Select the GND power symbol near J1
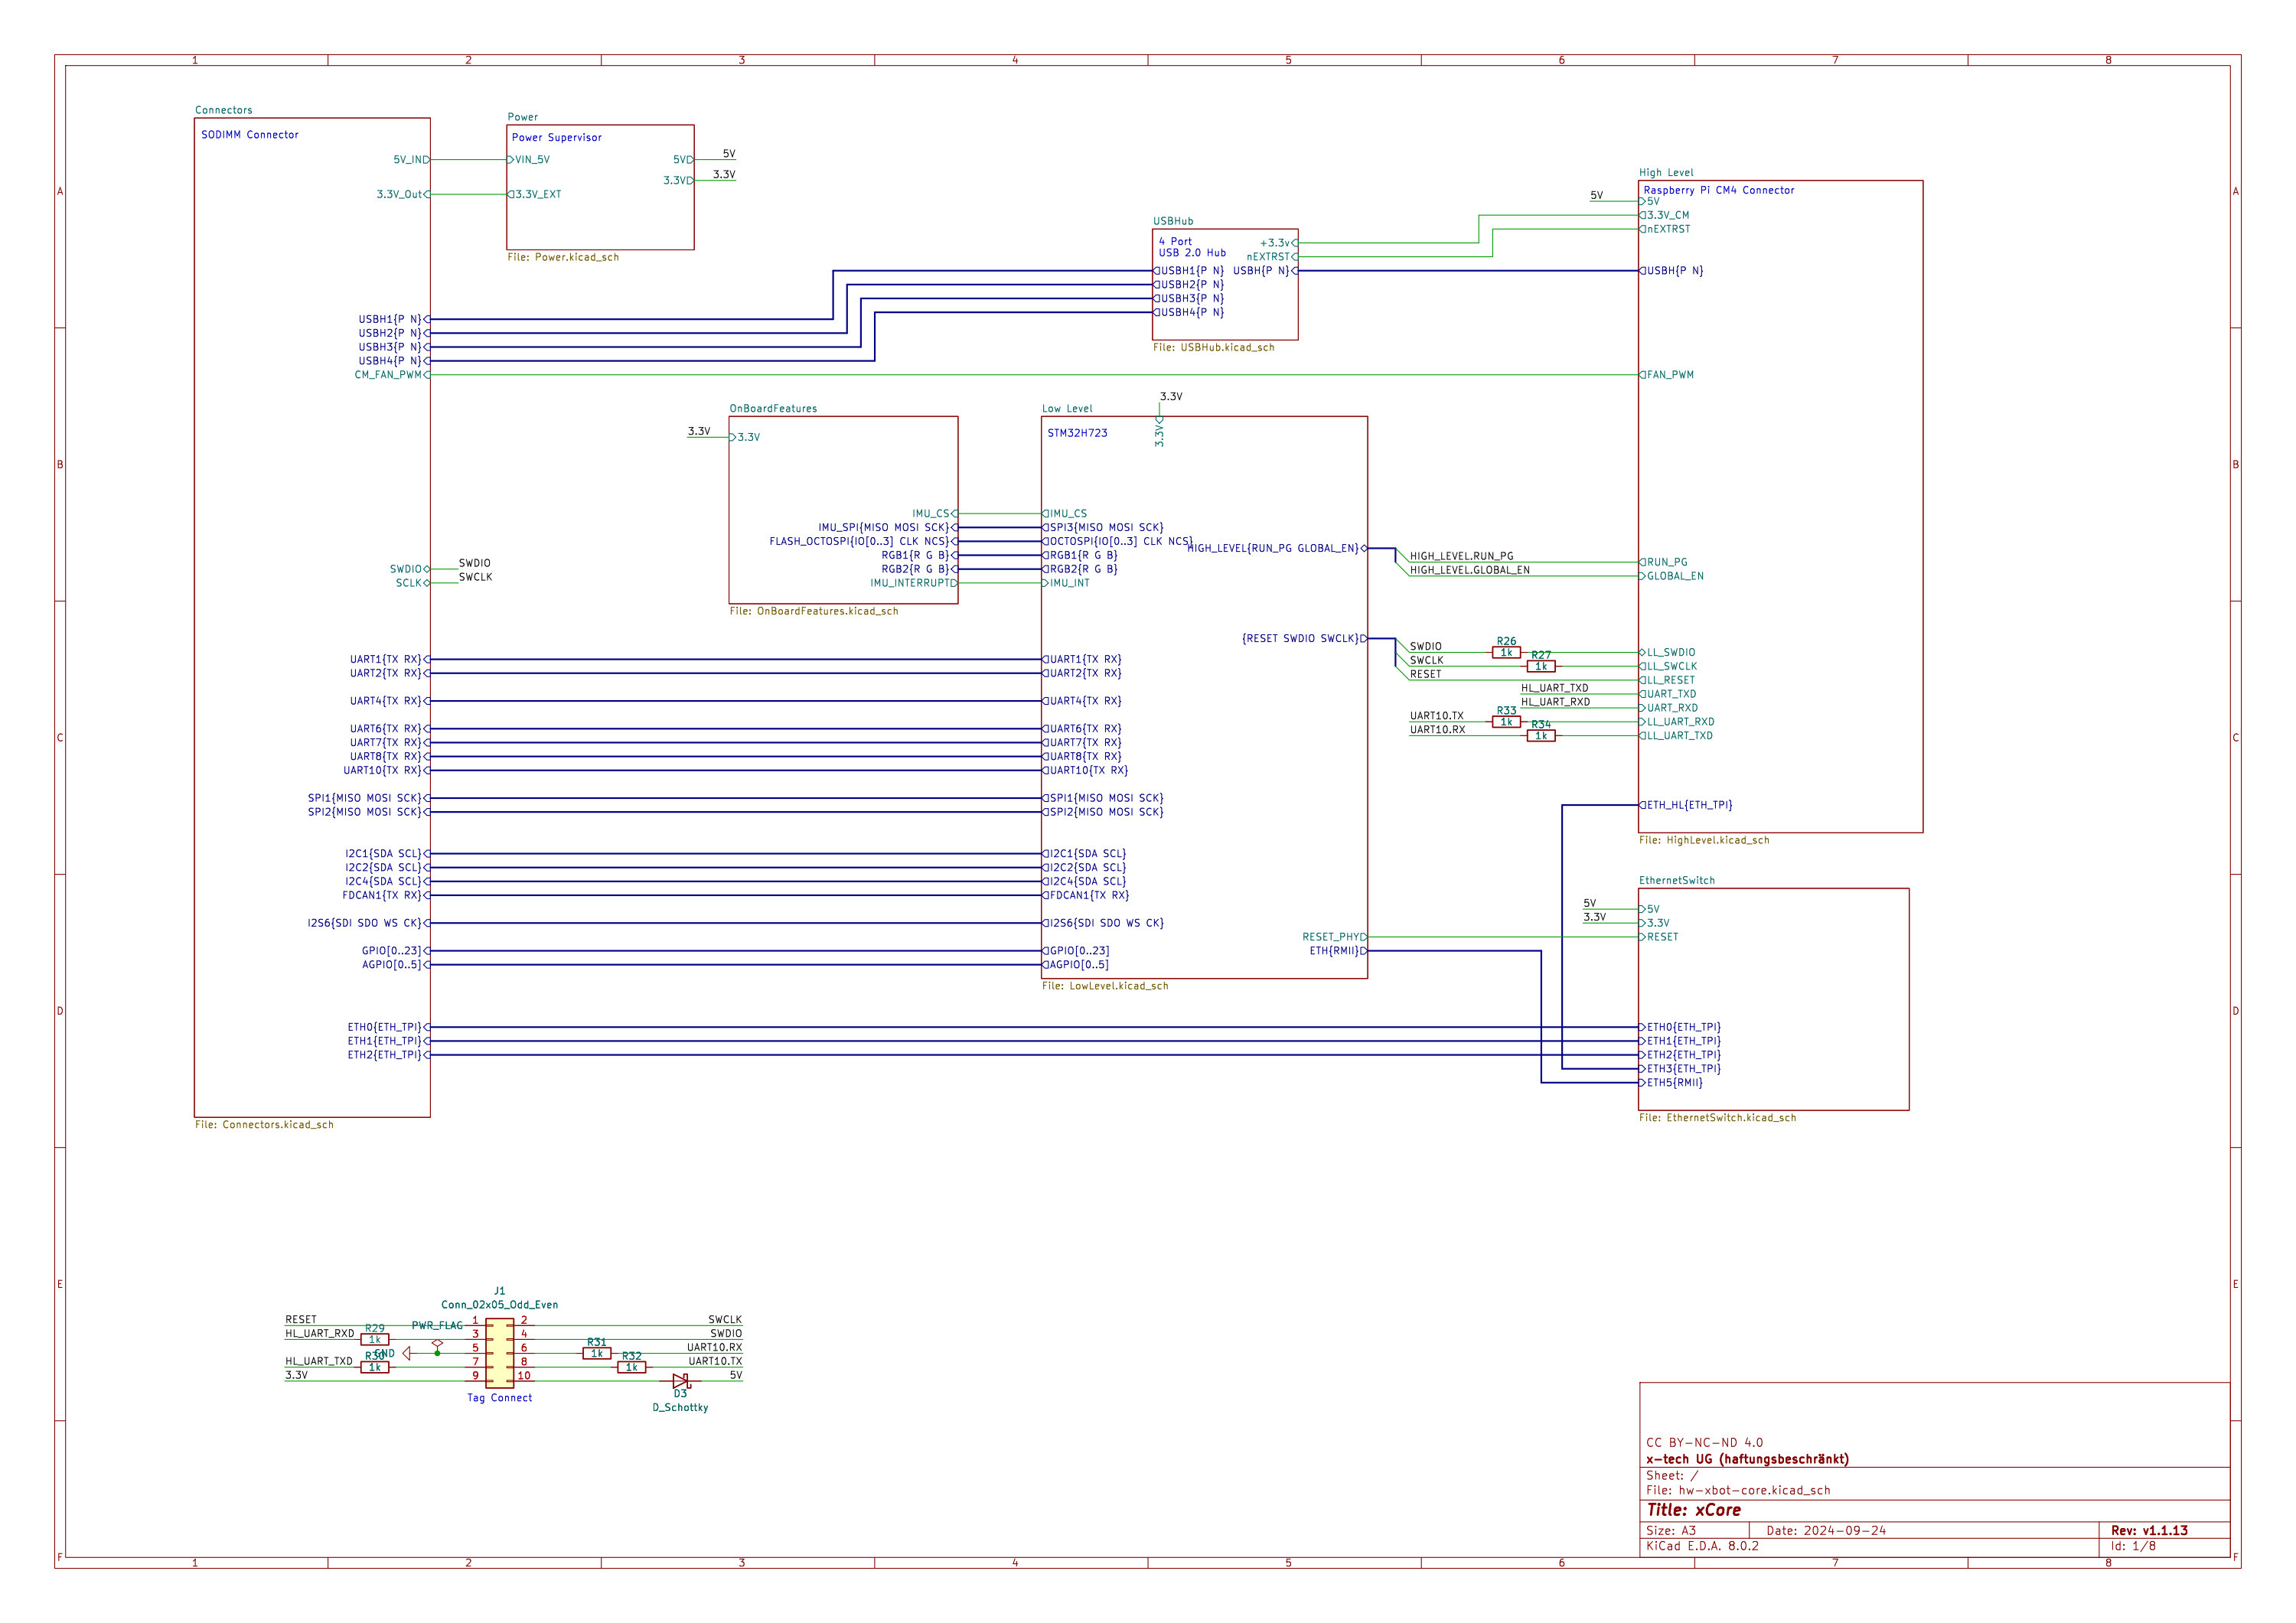Viewport: 2296px width, 1623px height. (x=406, y=1353)
